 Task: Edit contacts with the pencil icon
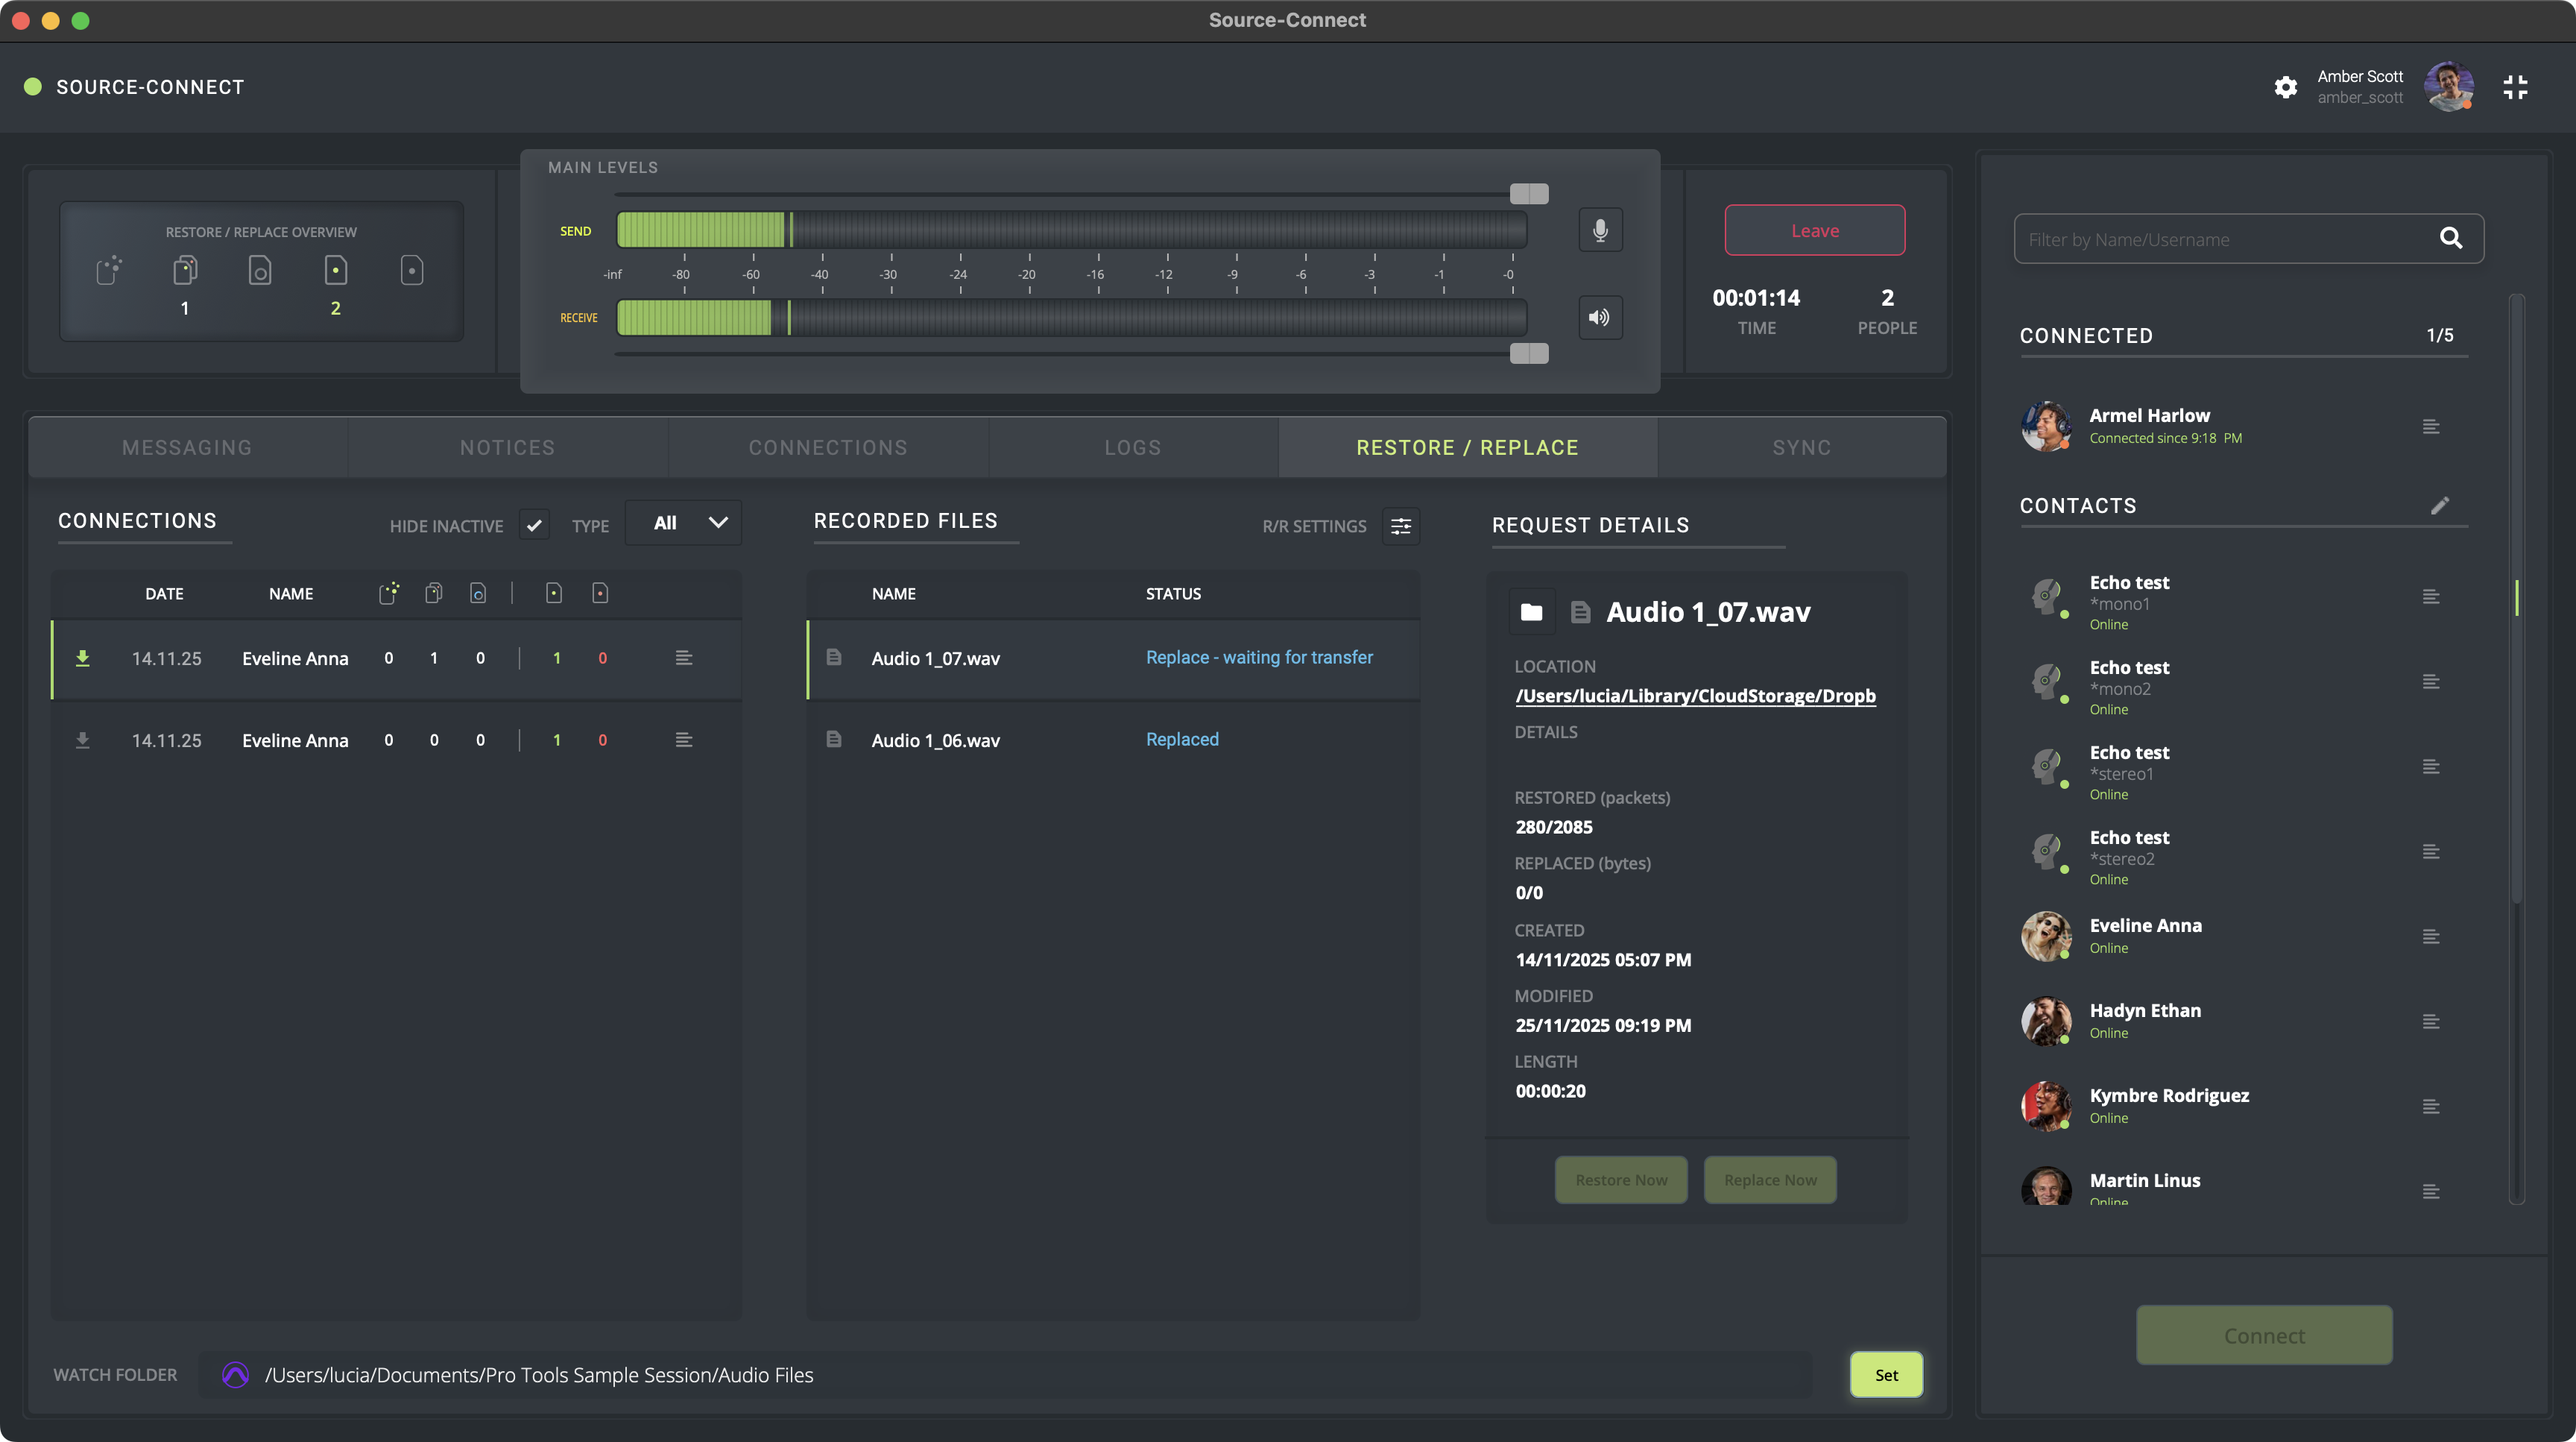[2440, 506]
